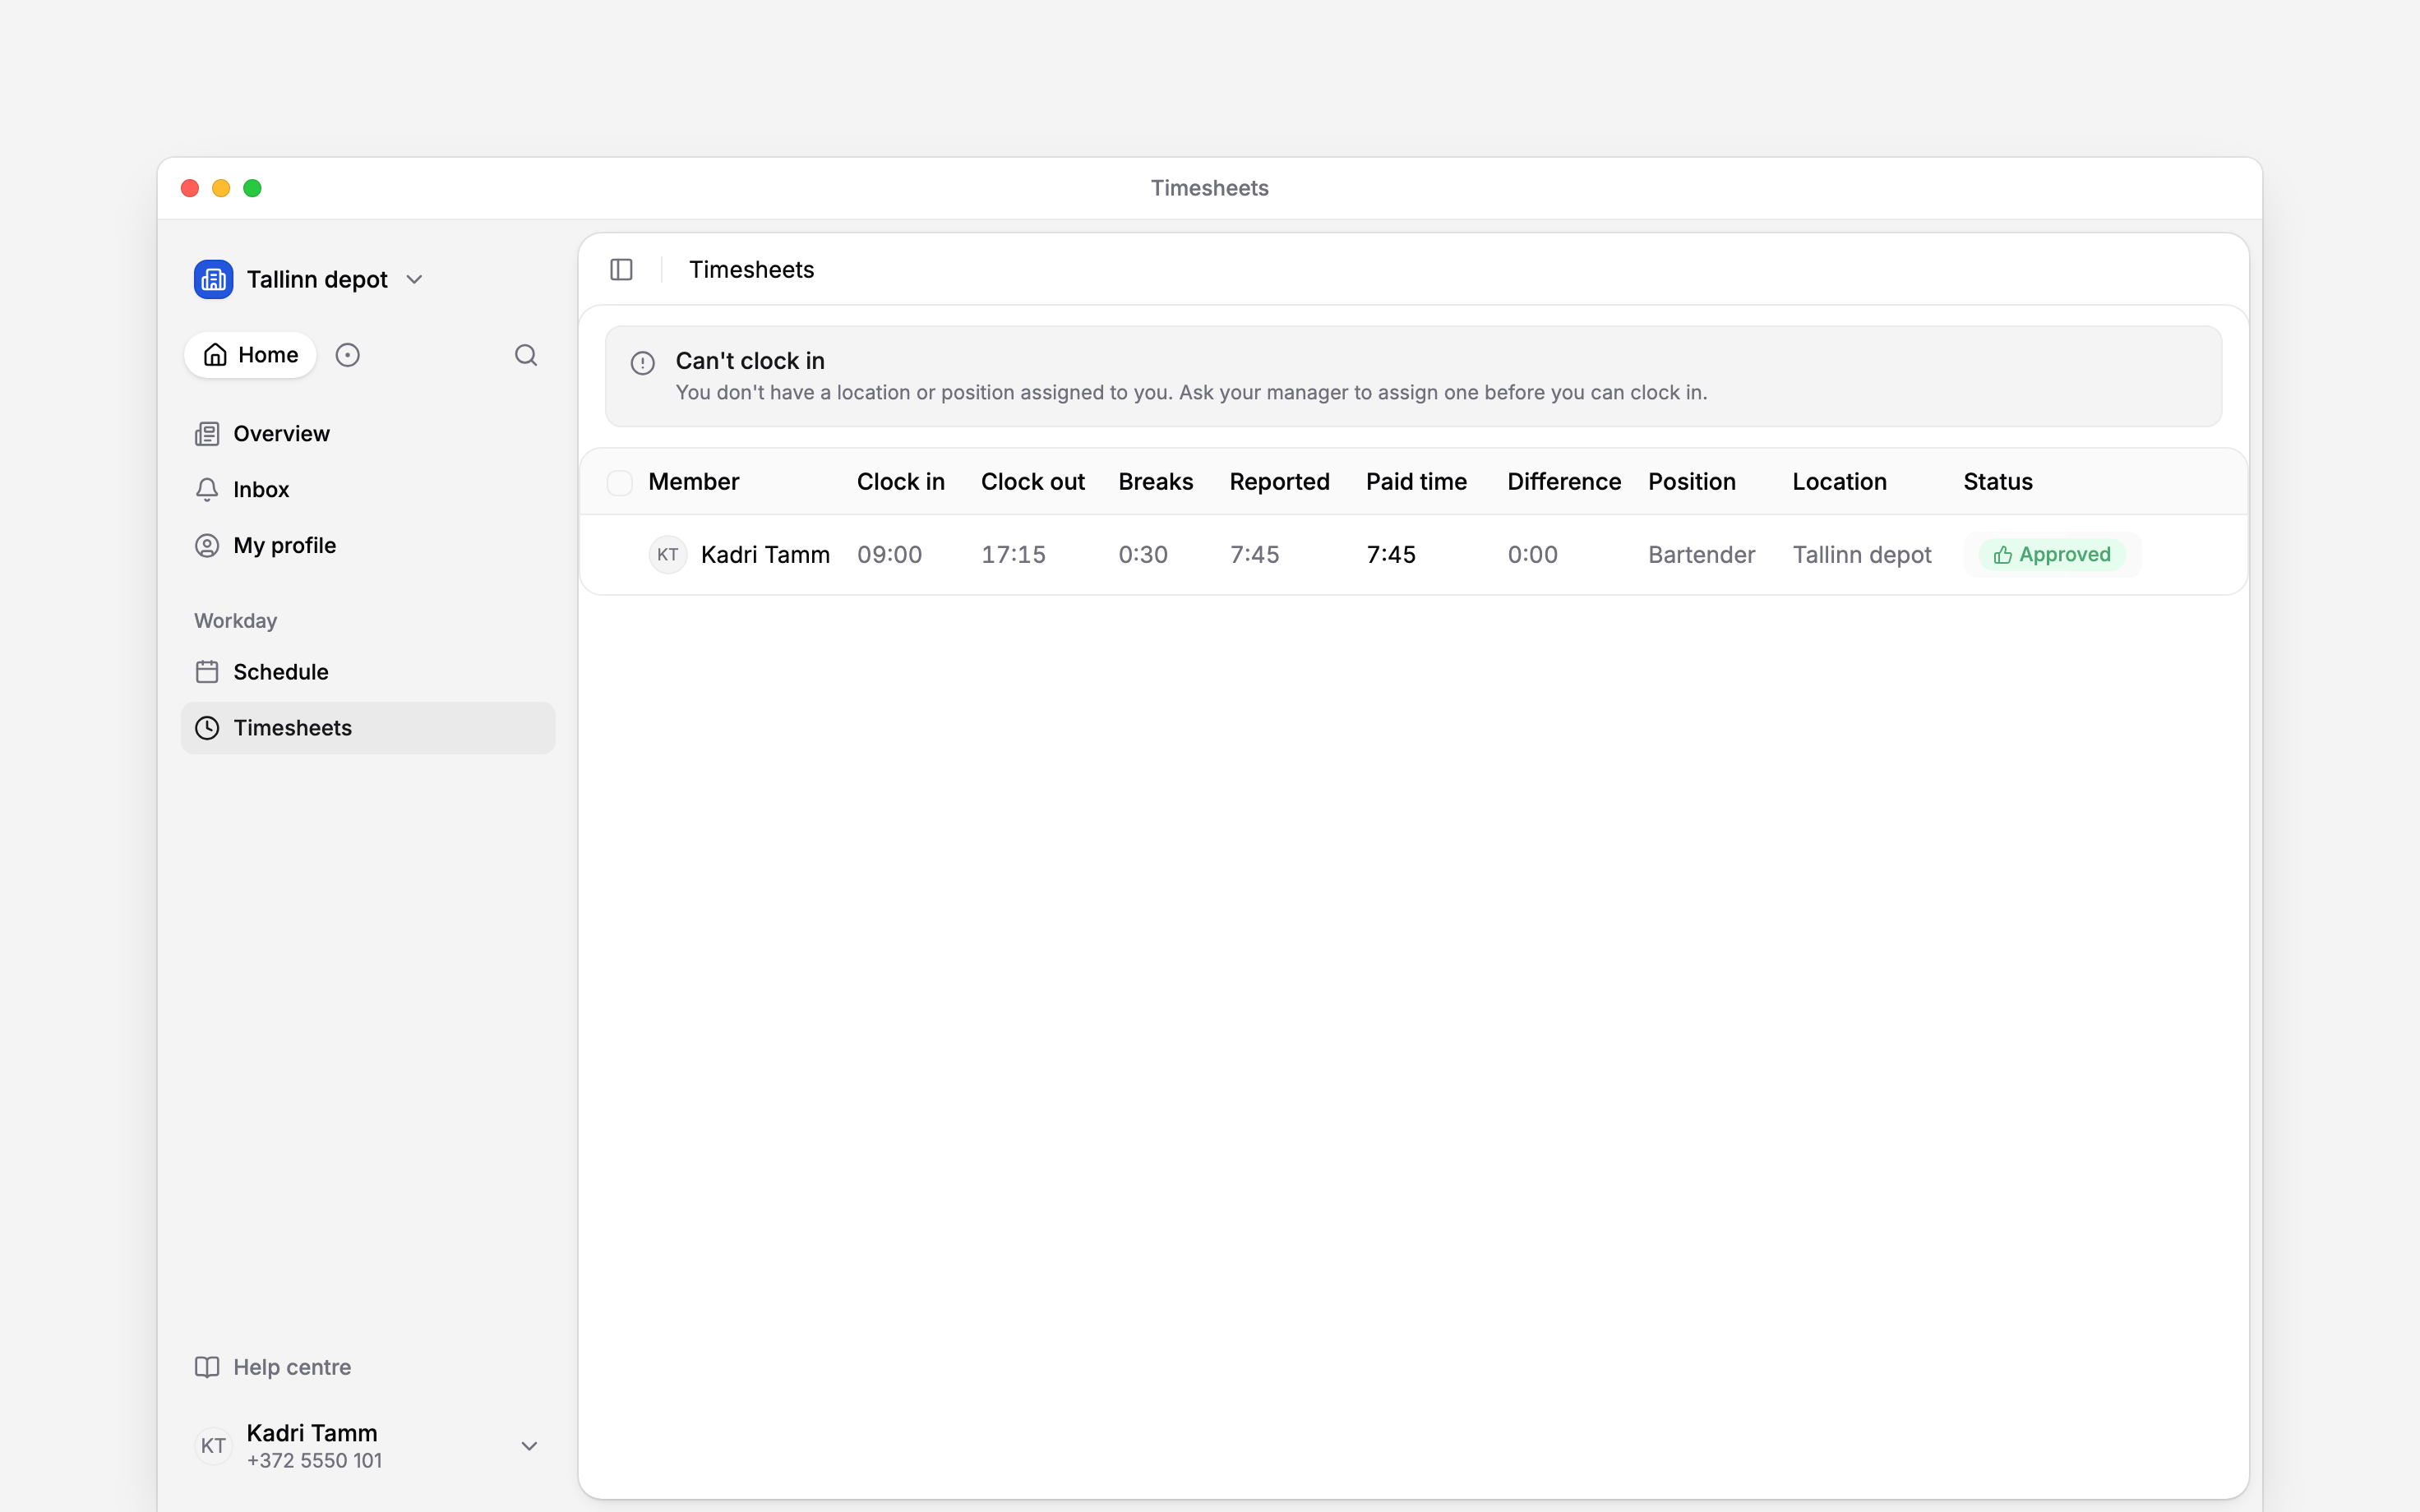The width and height of the screenshot is (2420, 1512).
Task: Click the 0:00 difference value
Action: tap(1533, 555)
